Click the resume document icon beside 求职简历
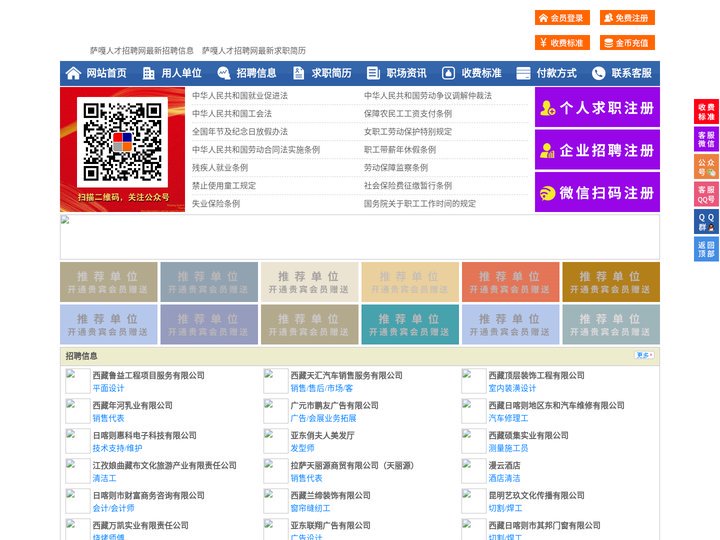 (x=298, y=73)
